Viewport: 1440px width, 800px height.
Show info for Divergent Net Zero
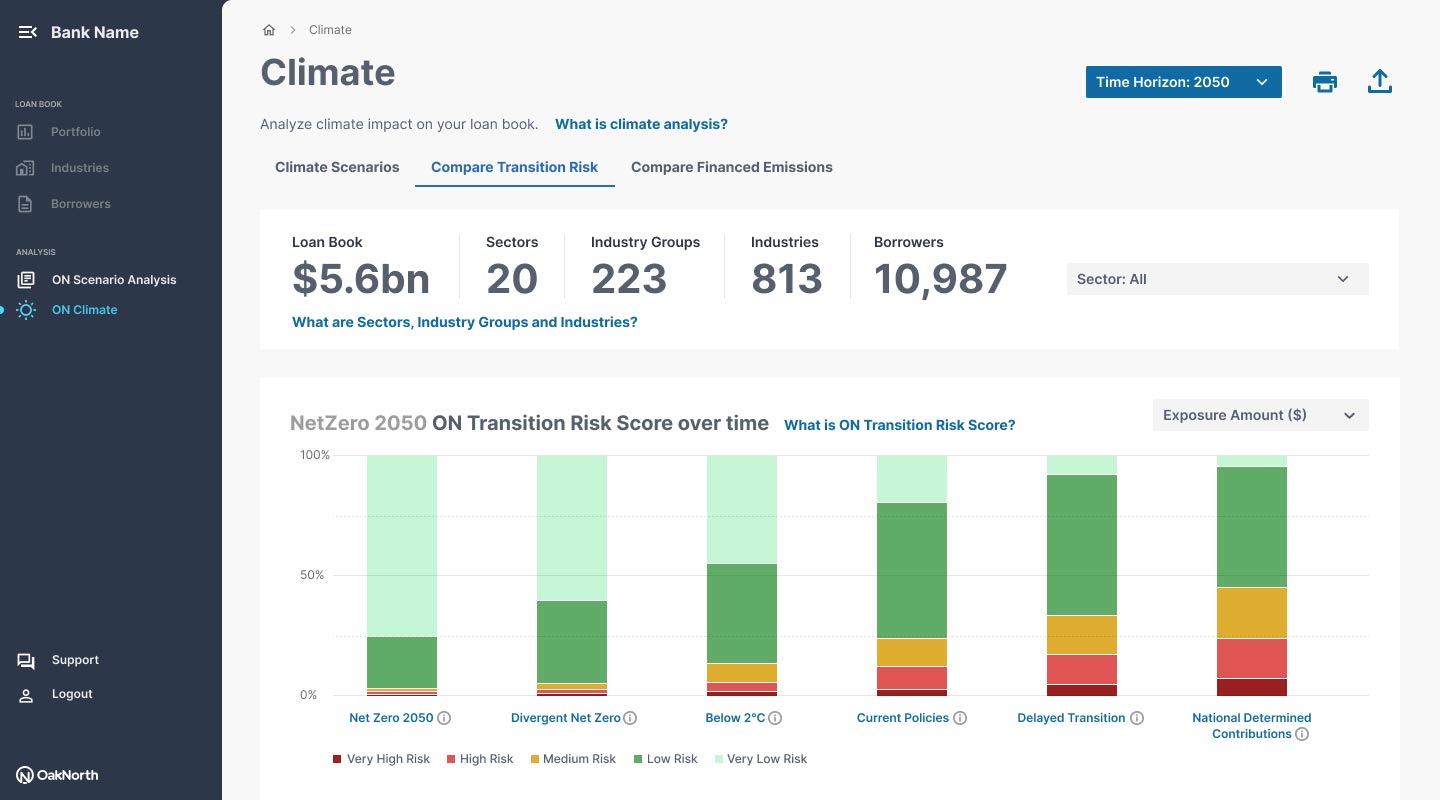point(630,718)
